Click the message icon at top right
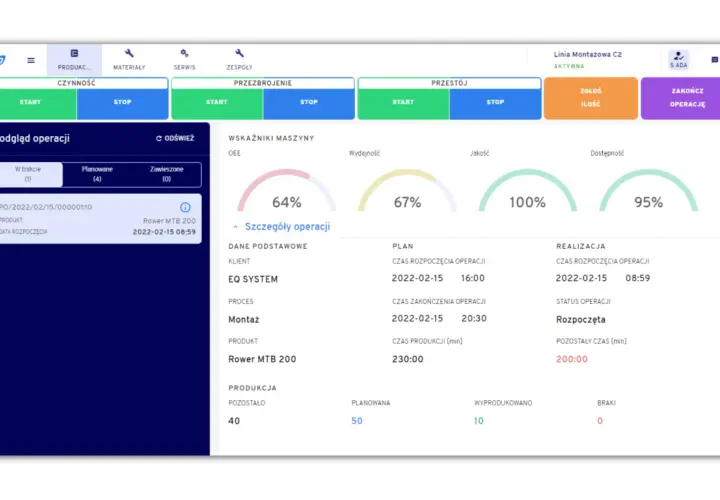This screenshot has width=720, height=500. 714,60
